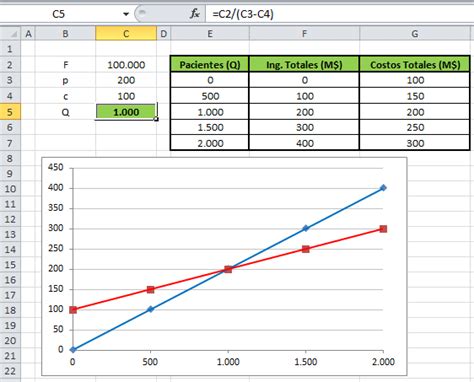The height and width of the screenshot is (382, 474).
Task: Click cell C4 with value 100
Action: tap(126, 96)
